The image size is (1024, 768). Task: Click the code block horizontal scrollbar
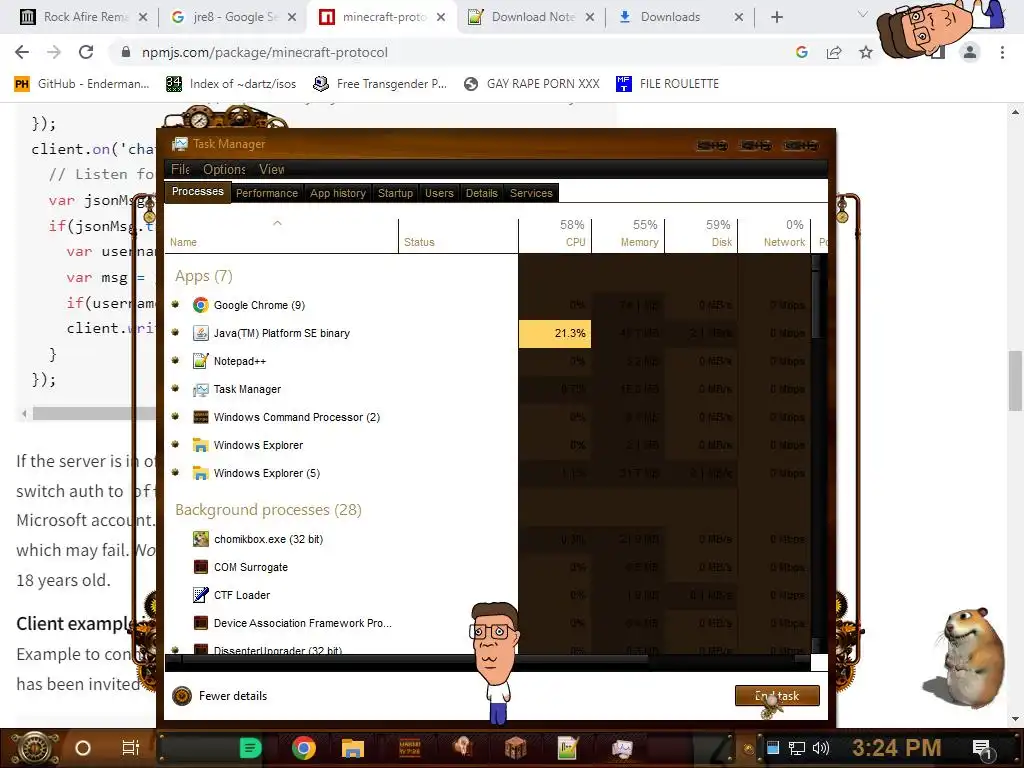[94, 413]
